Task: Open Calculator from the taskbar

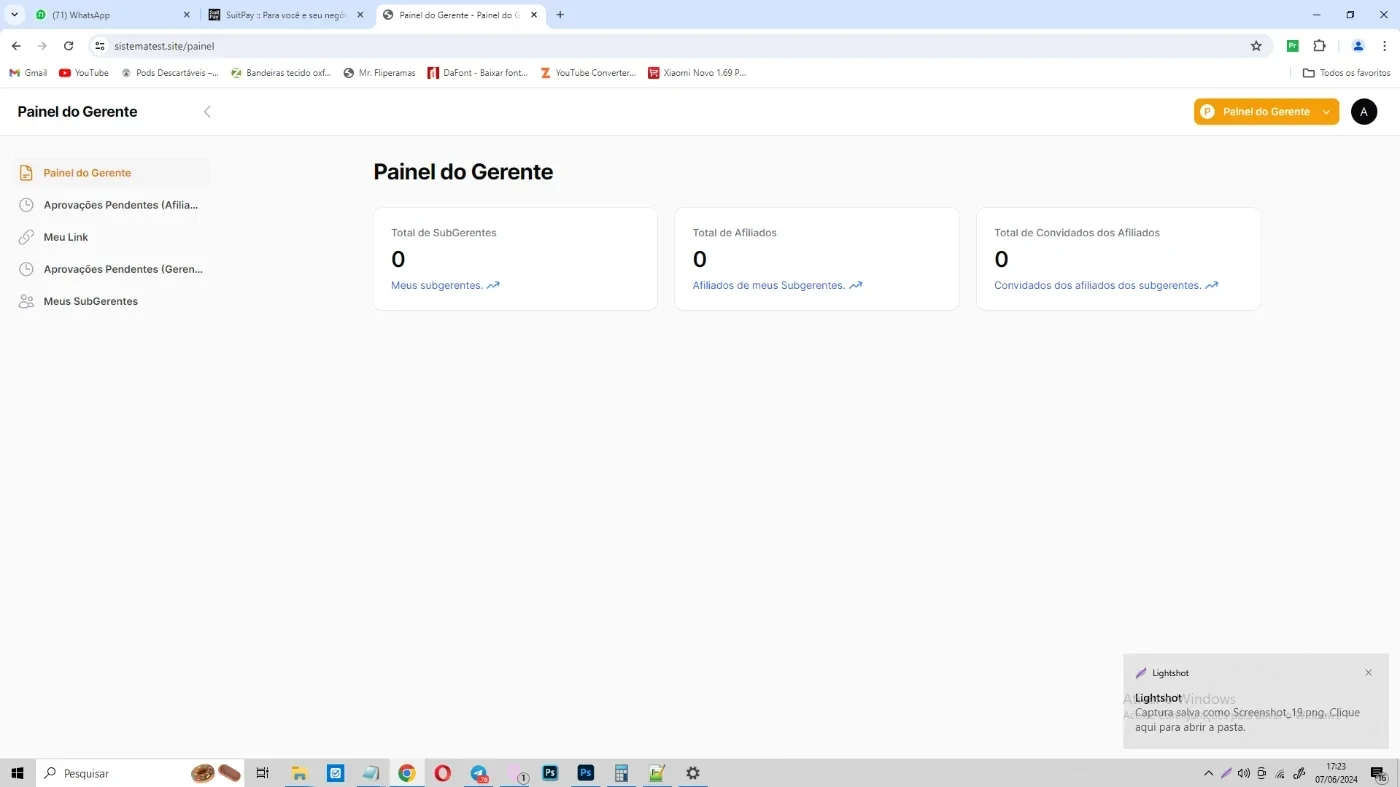Action: [x=621, y=773]
